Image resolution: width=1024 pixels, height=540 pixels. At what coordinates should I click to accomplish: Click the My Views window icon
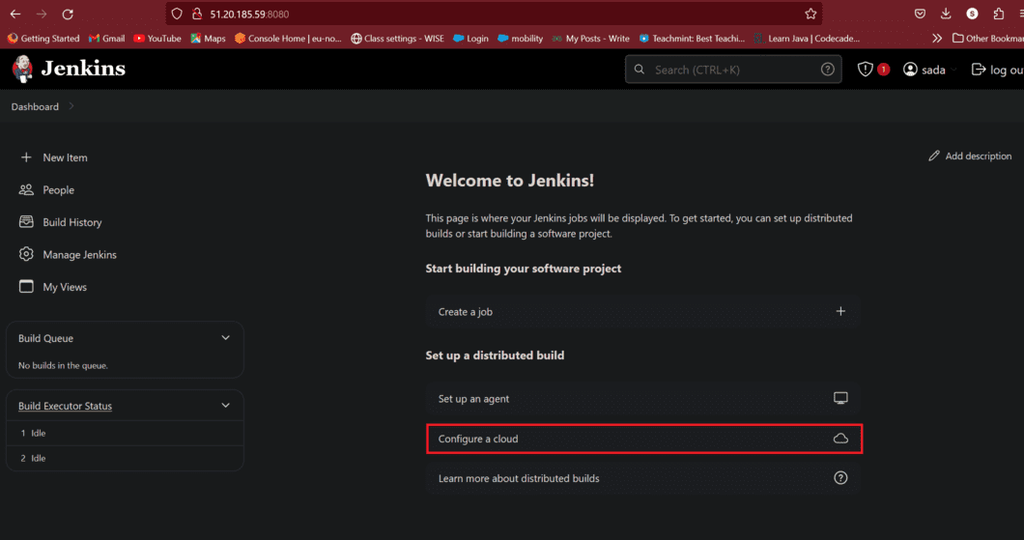tap(26, 287)
